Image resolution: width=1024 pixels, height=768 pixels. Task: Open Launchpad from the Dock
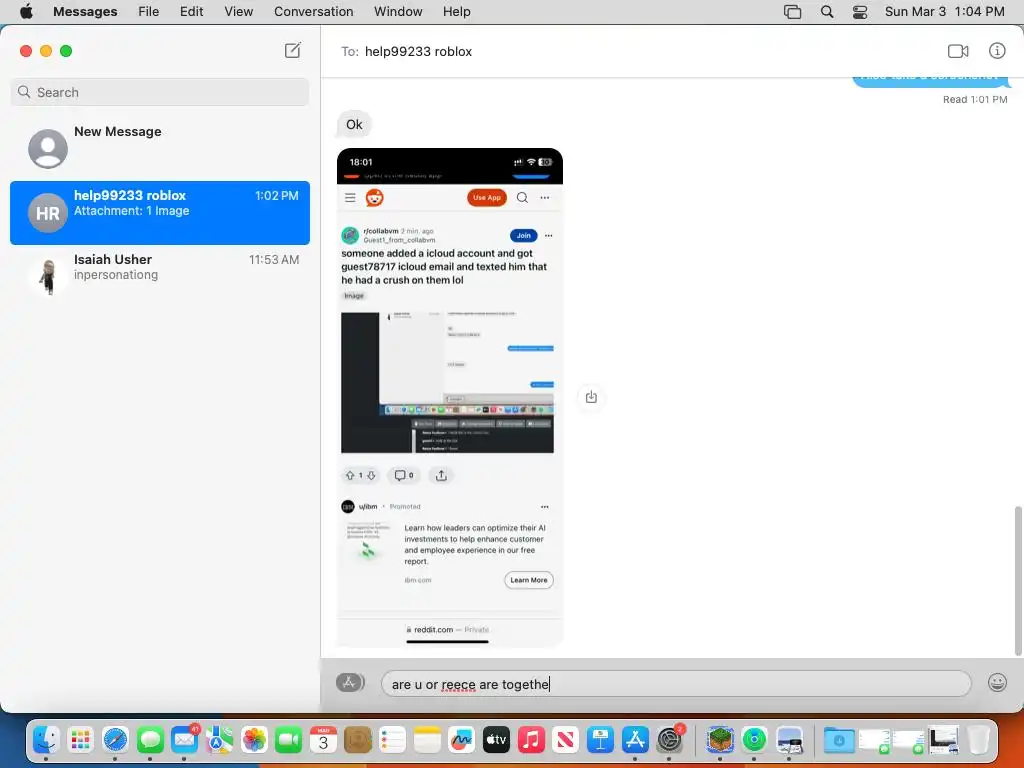pos(80,739)
